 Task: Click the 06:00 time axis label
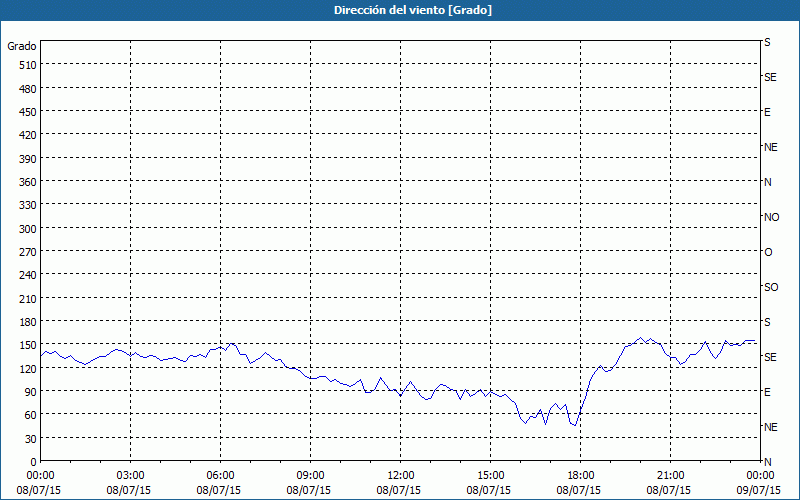[220, 476]
